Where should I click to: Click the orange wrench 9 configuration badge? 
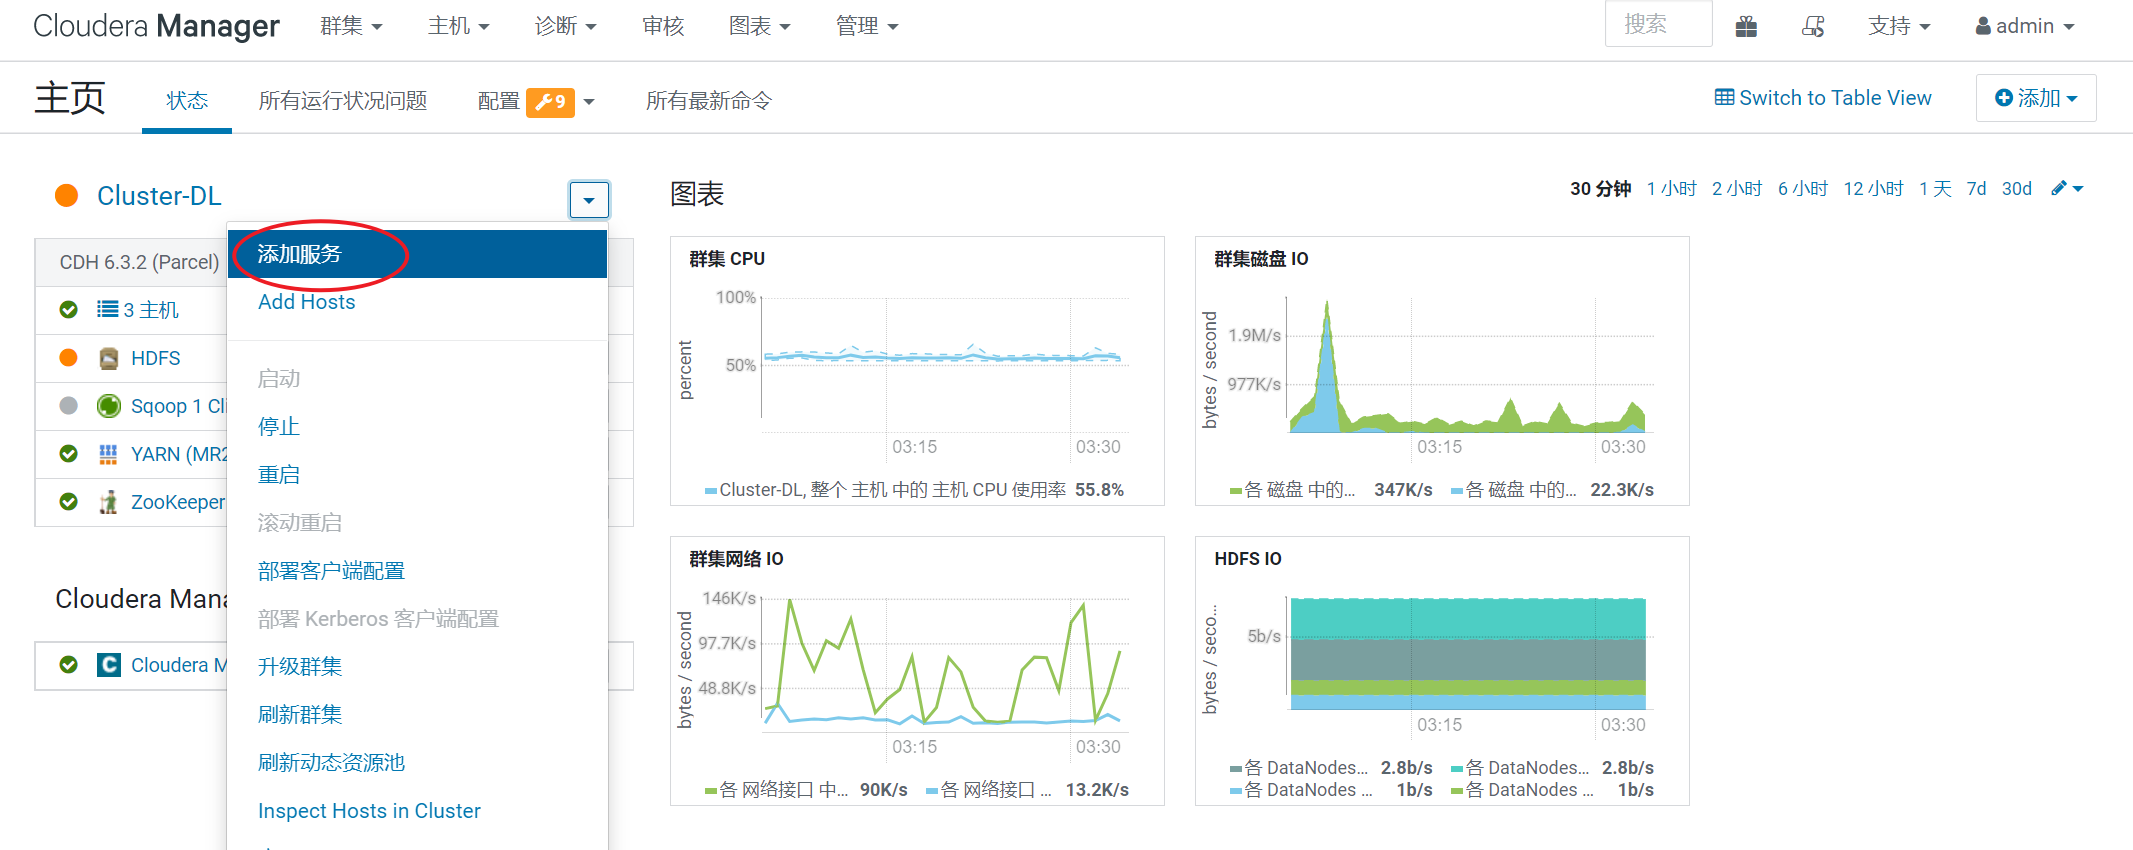pyautogui.click(x=550, y=101)
